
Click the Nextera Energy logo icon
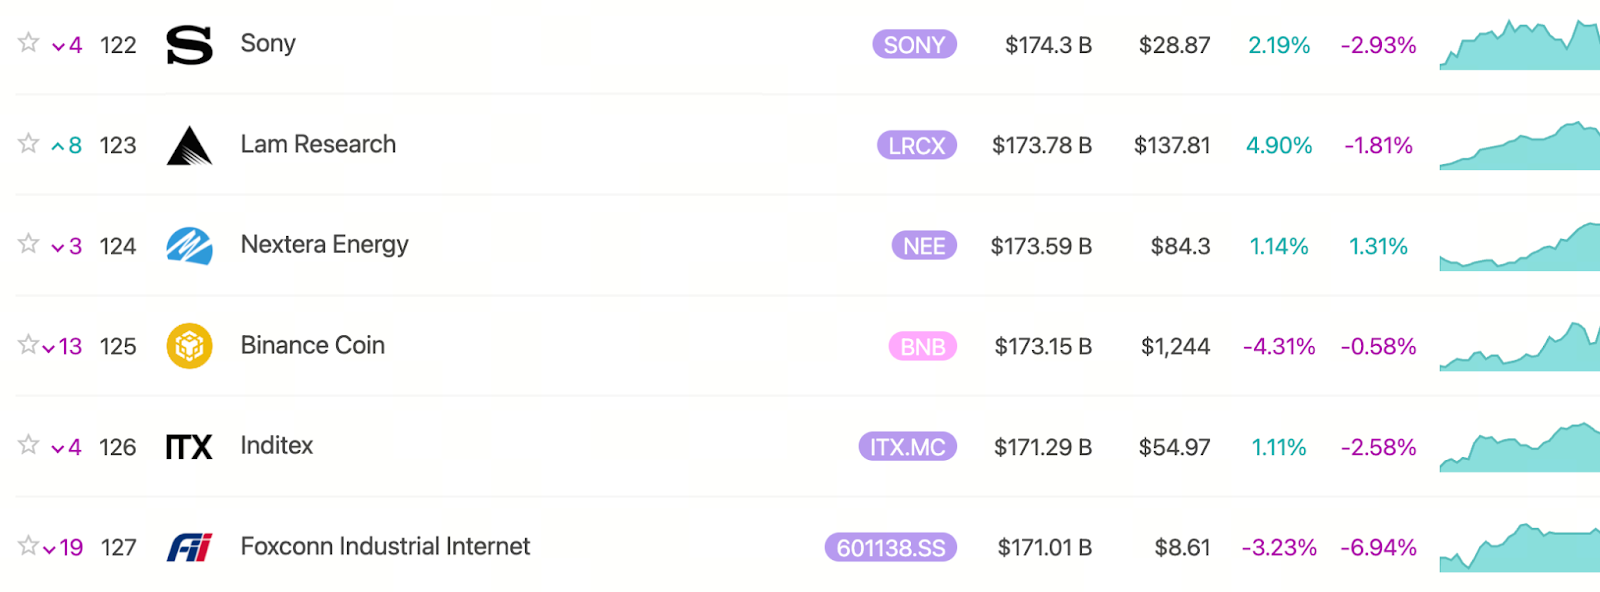(189, 246)
